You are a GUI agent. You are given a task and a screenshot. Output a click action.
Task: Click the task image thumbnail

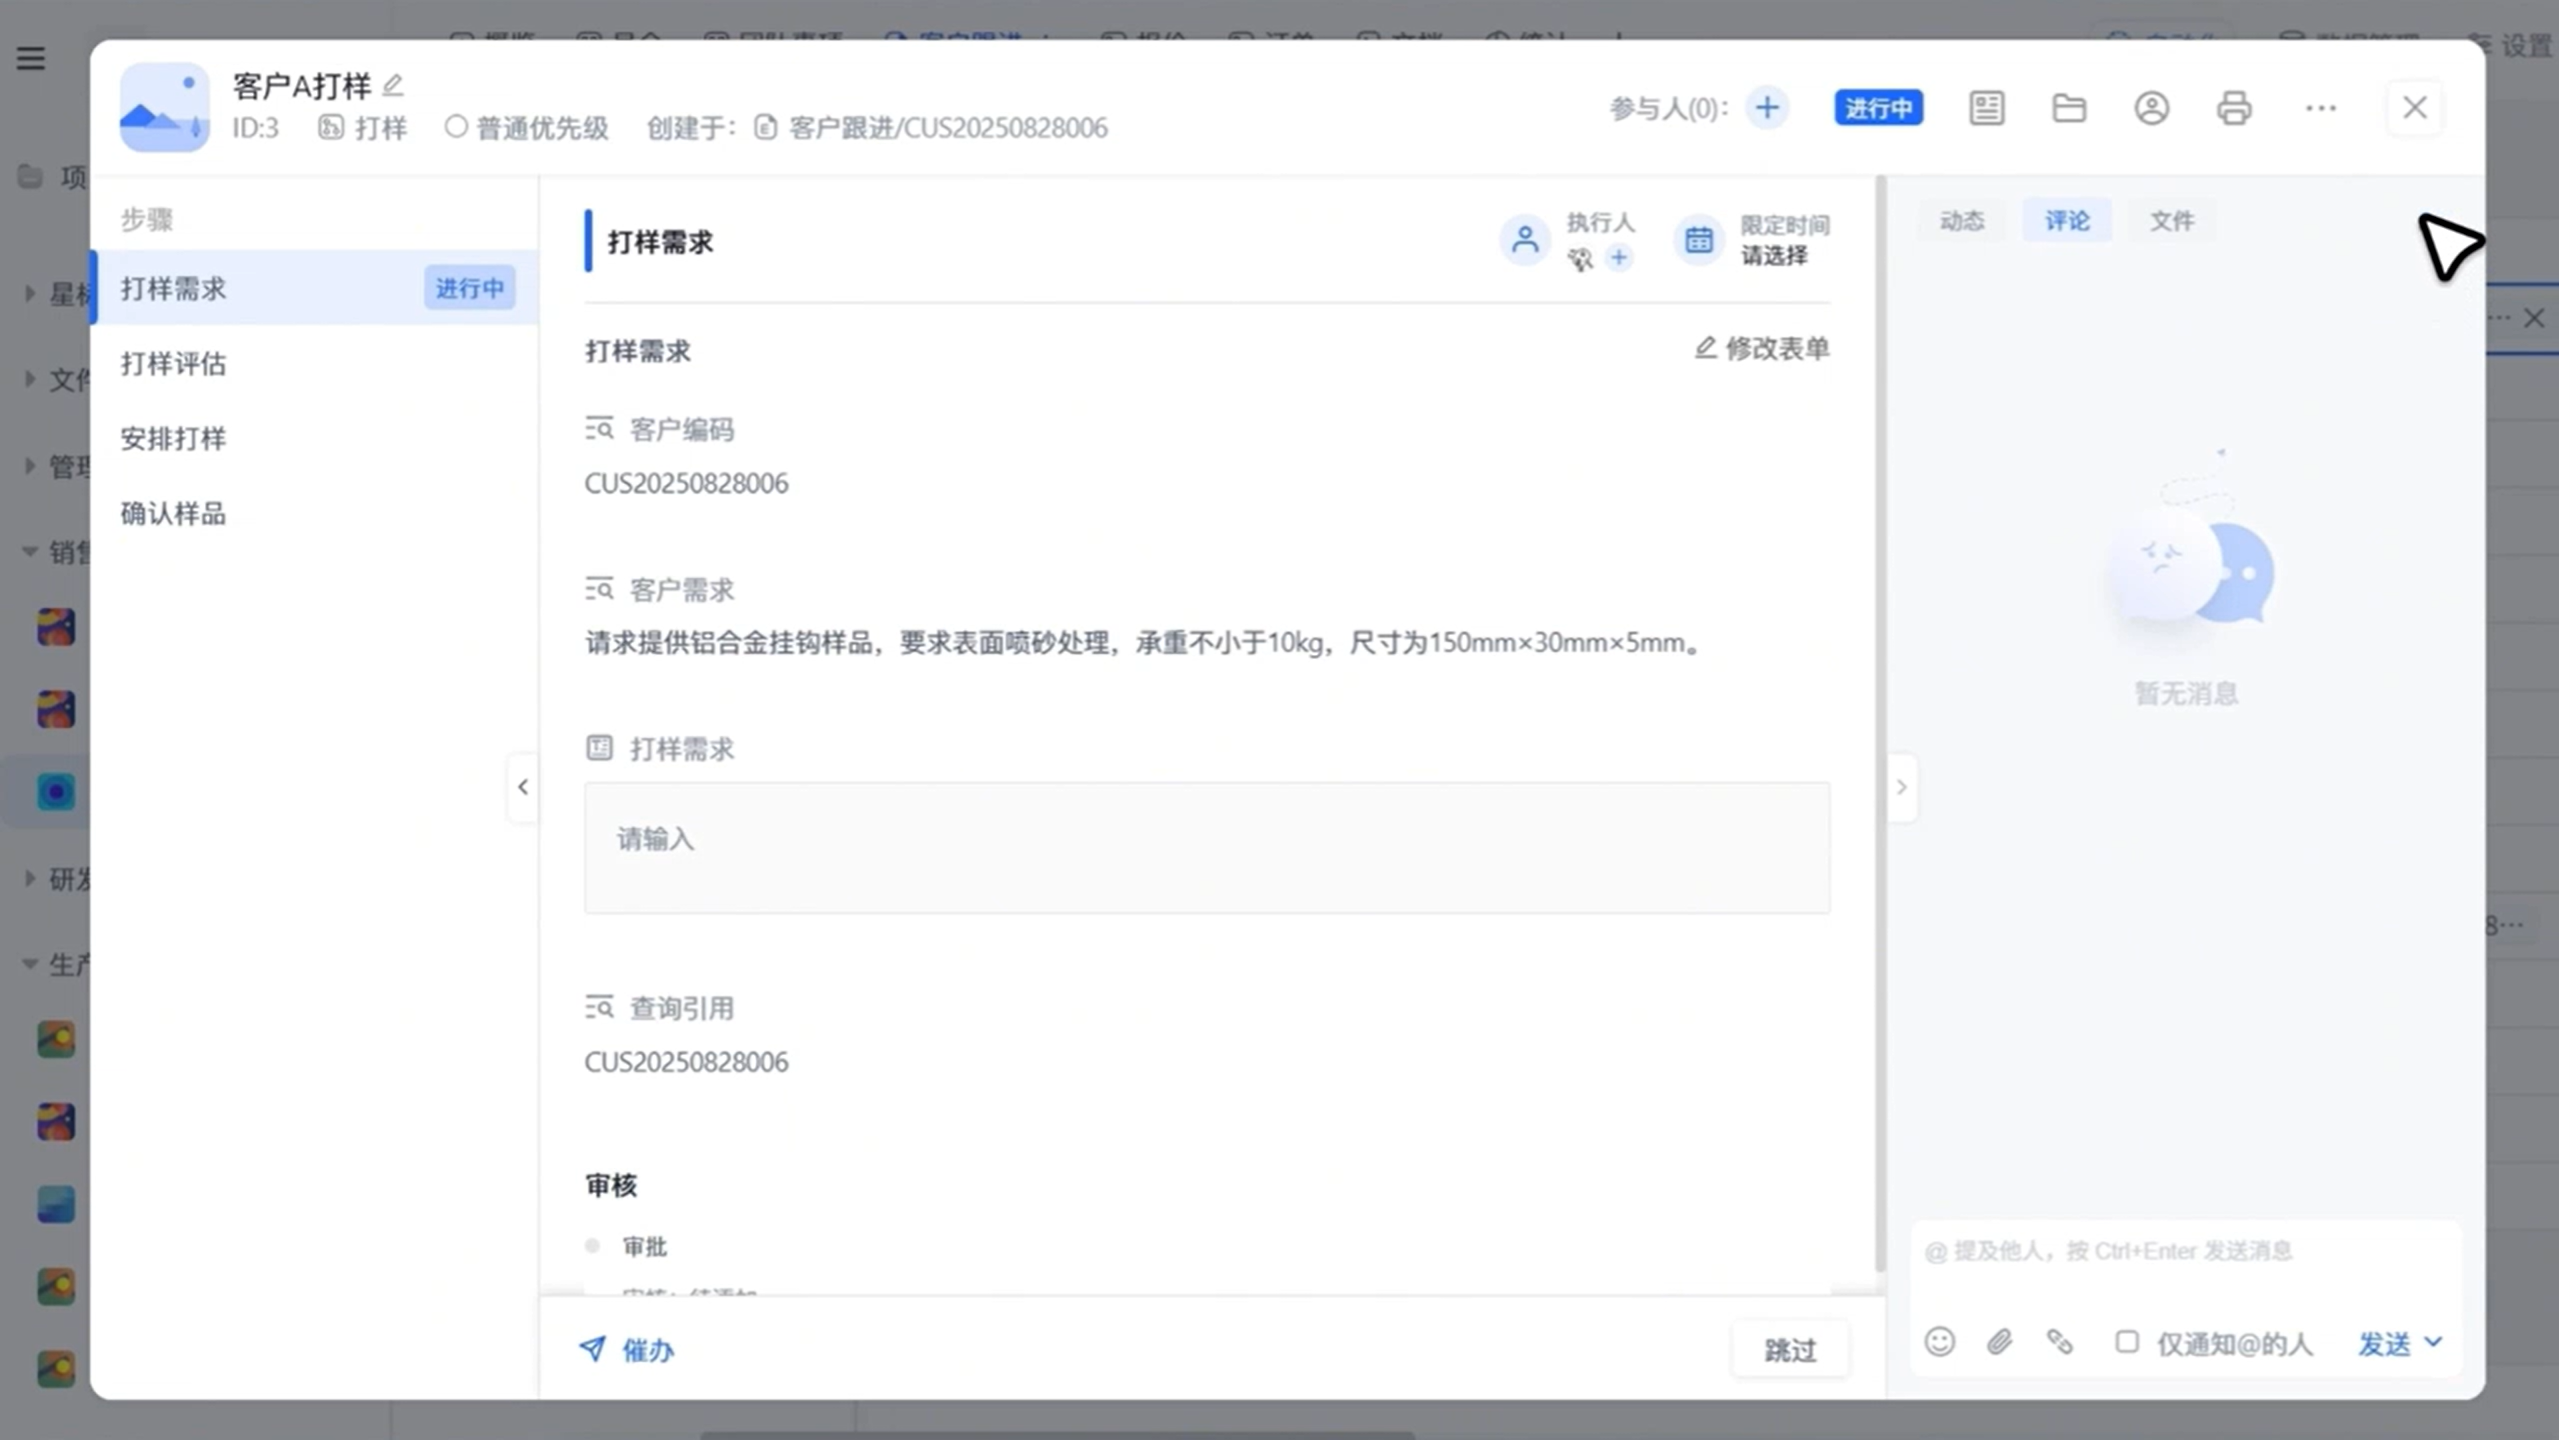tap(164, 107)
